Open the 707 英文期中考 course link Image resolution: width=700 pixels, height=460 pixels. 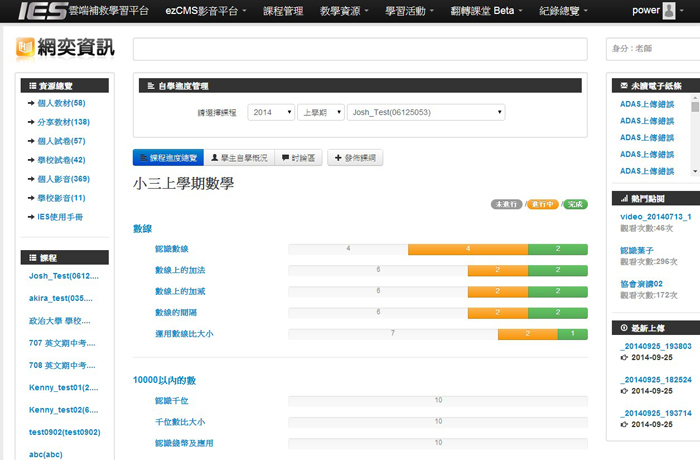62,343
